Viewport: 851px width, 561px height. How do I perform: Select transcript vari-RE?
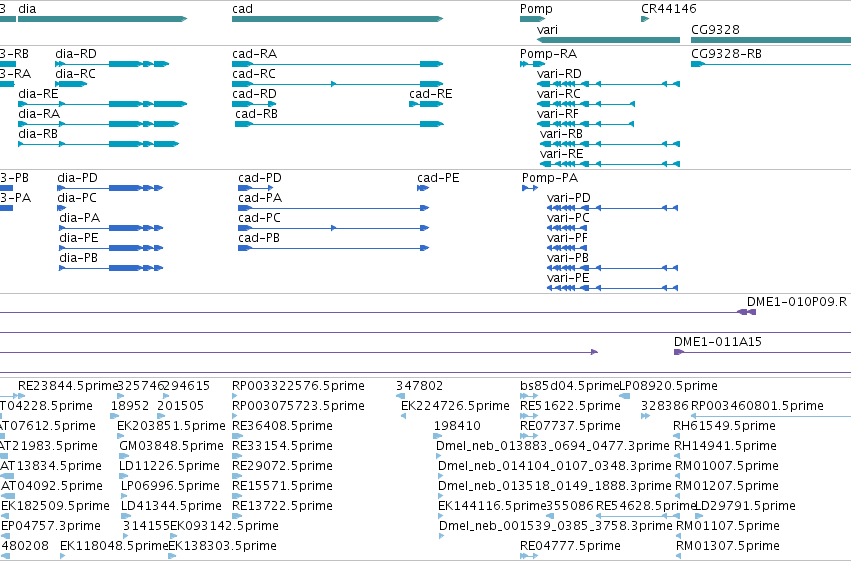610,164
